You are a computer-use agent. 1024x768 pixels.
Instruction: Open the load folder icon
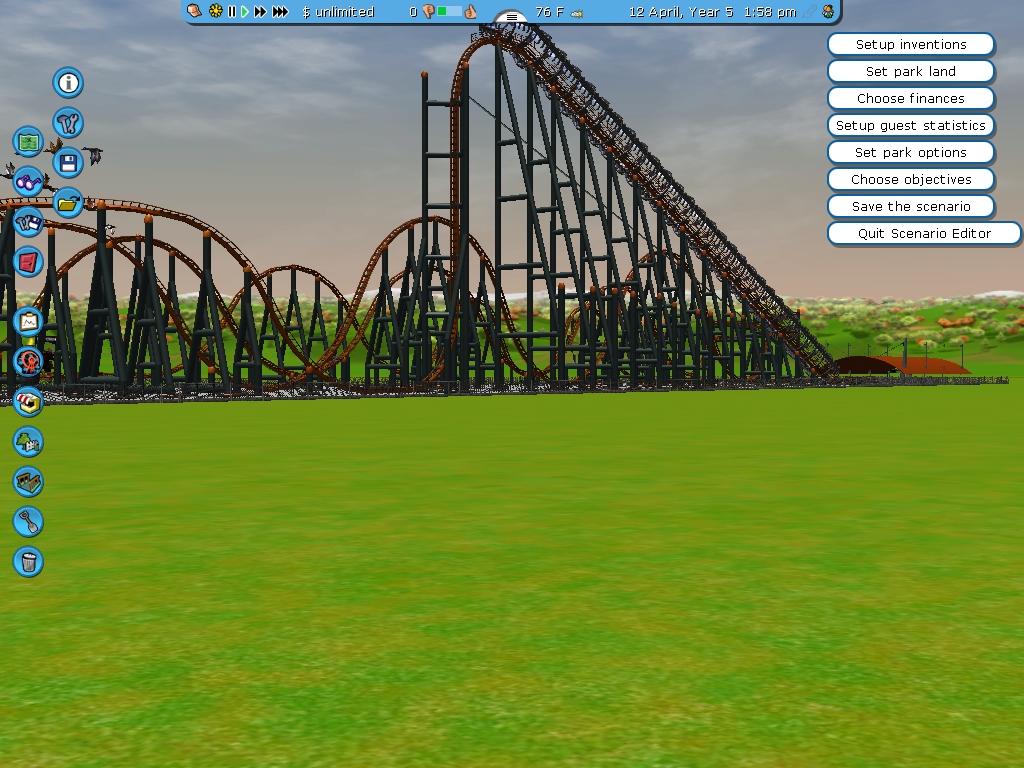(x=68, y=203)
